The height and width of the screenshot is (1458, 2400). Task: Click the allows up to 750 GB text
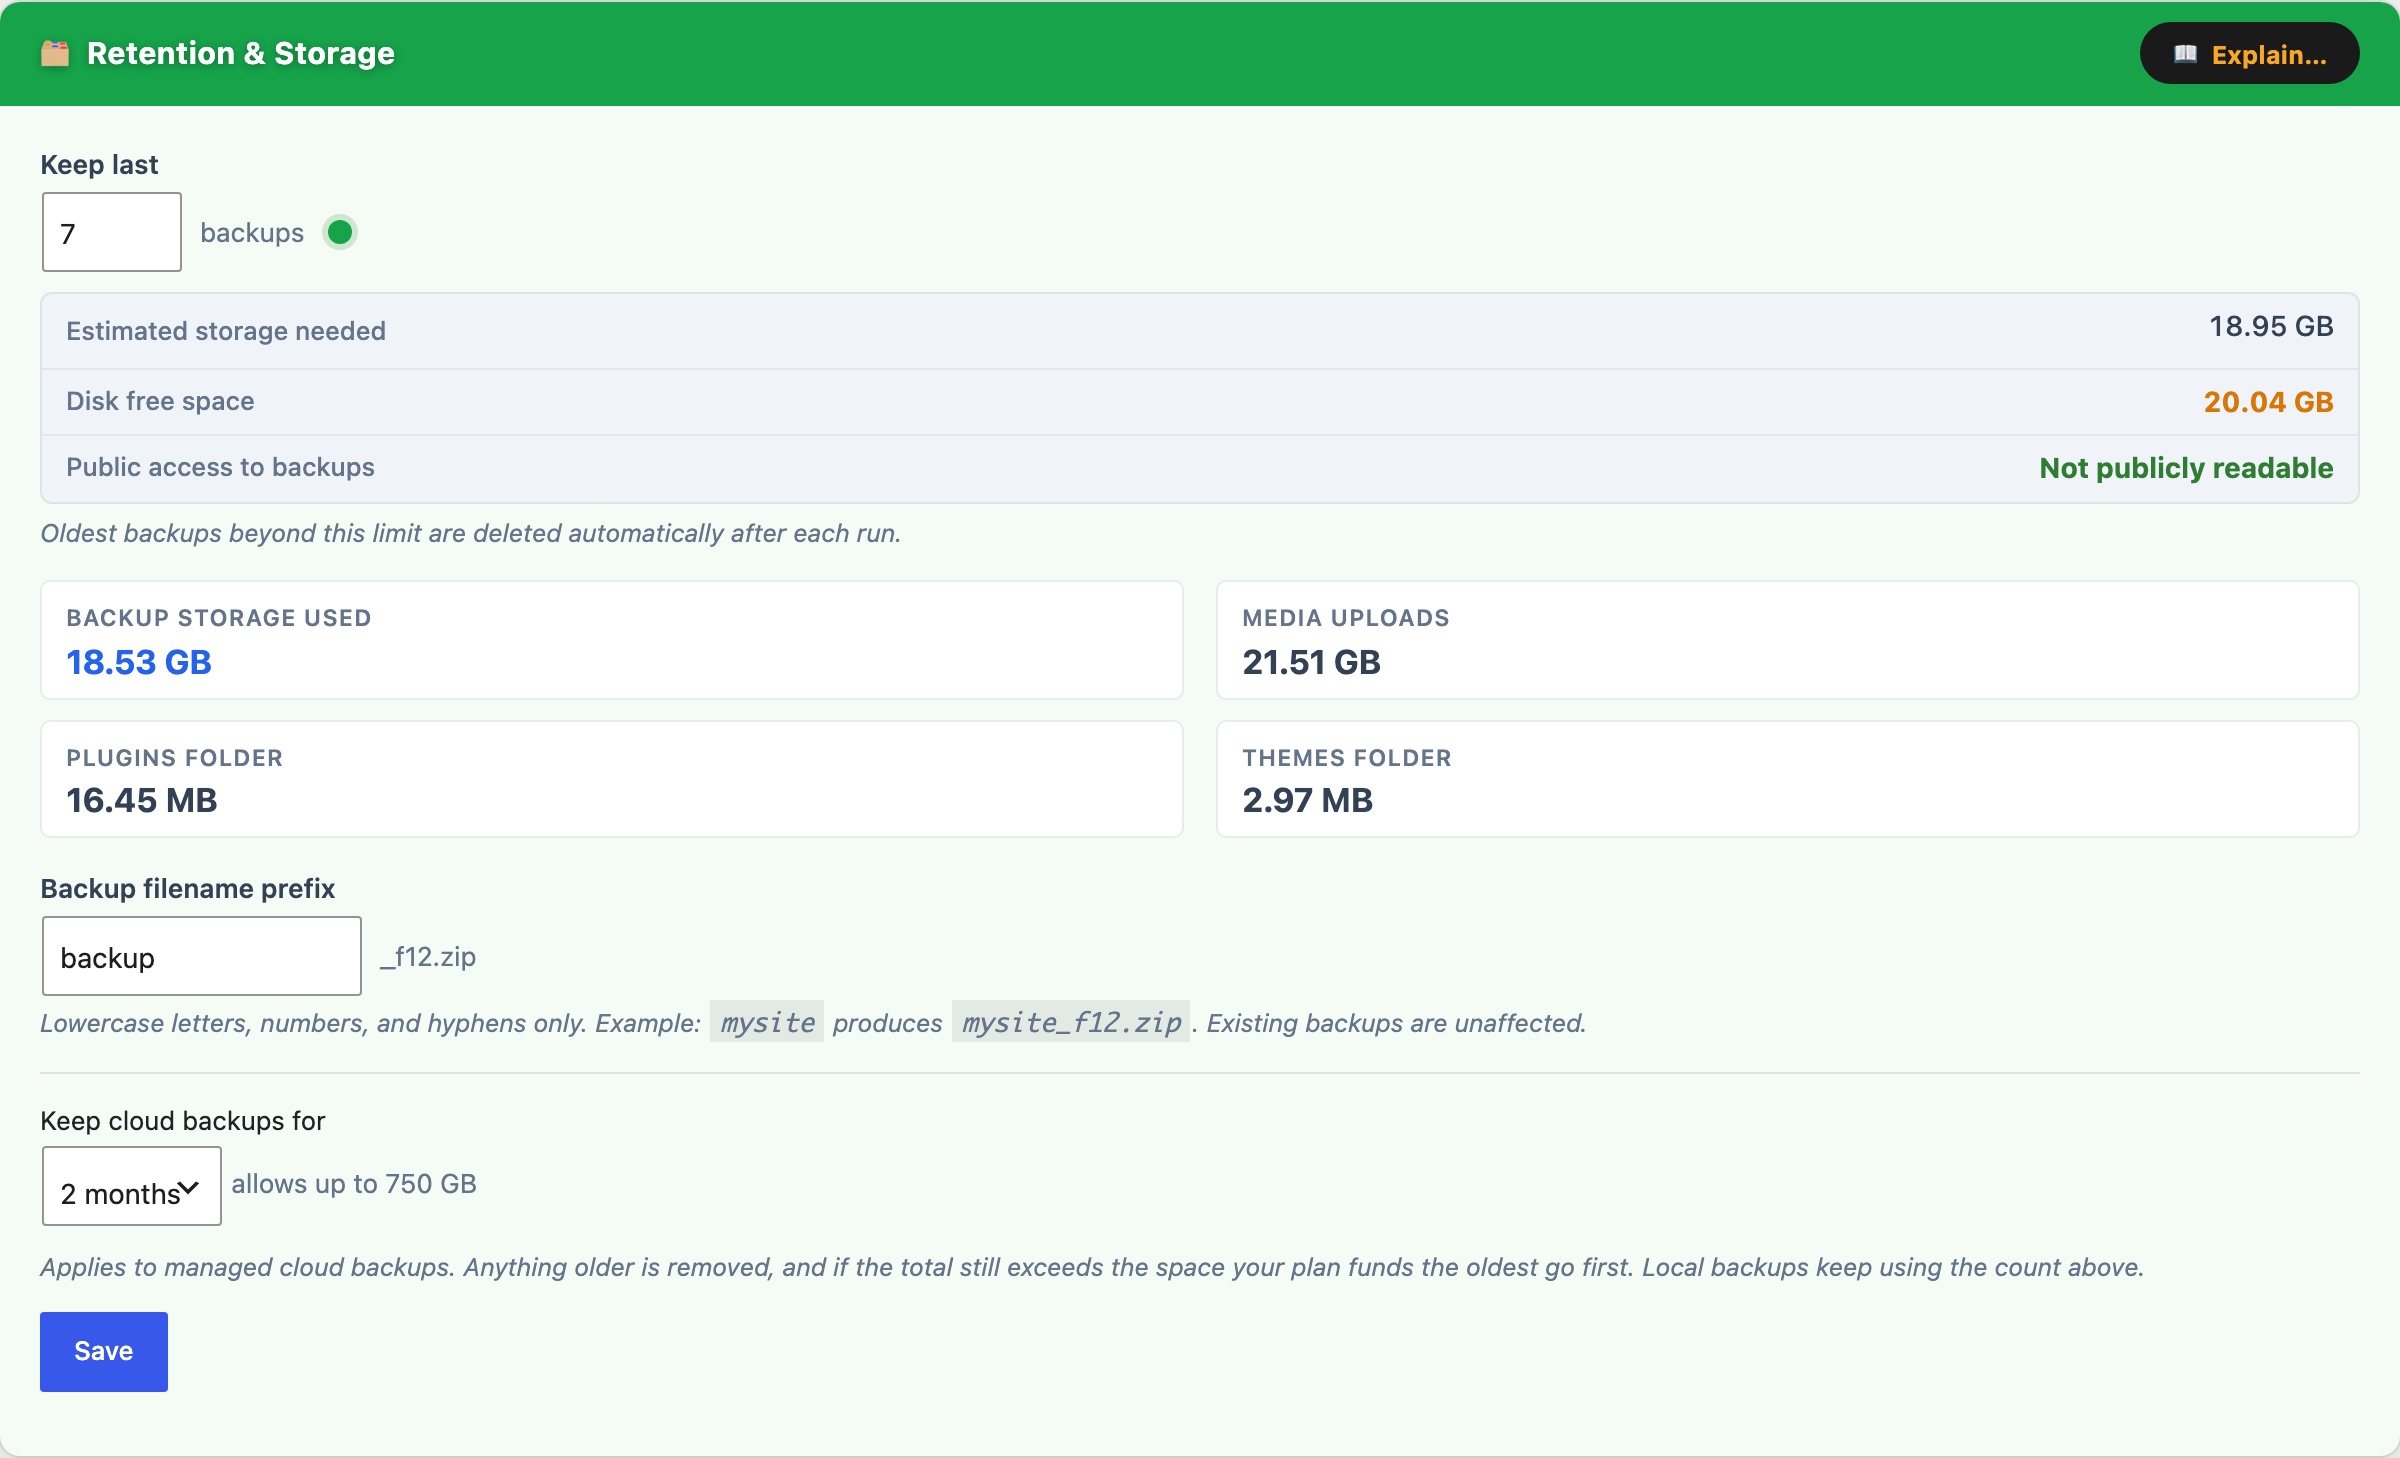[x=354, y=1184]
